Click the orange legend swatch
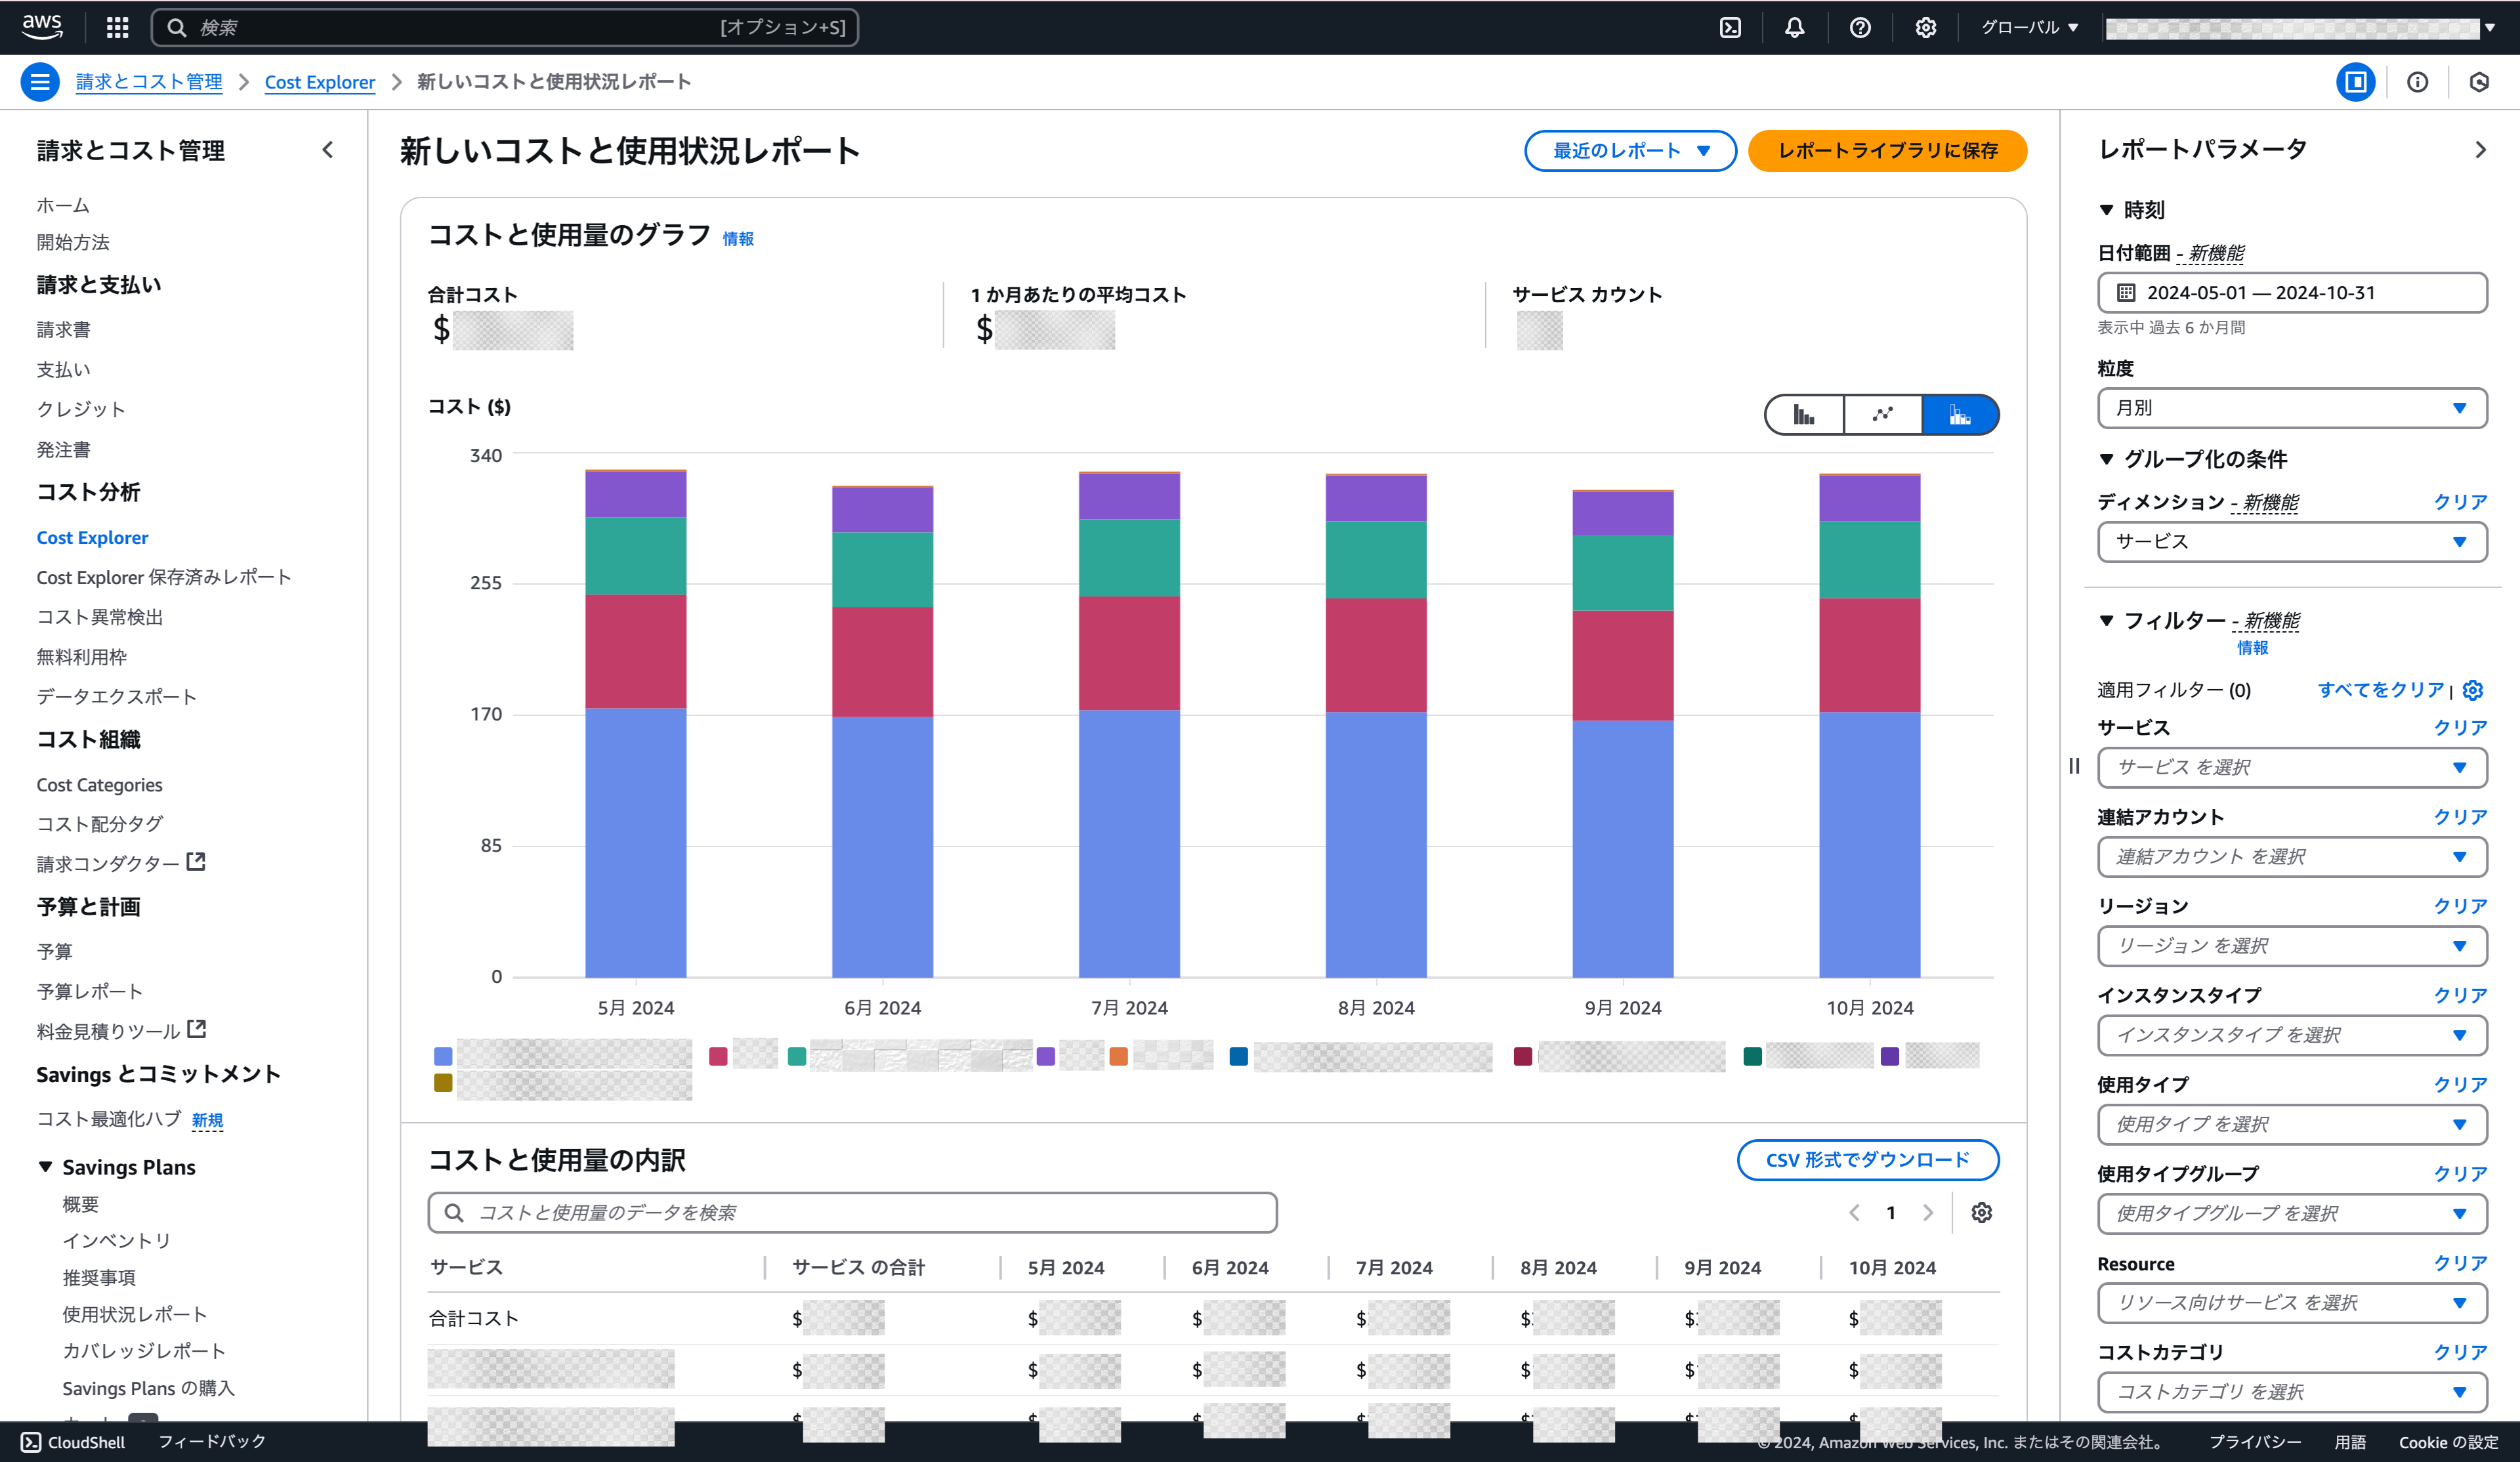 pyautogui.click(x=1118, y=1056)
